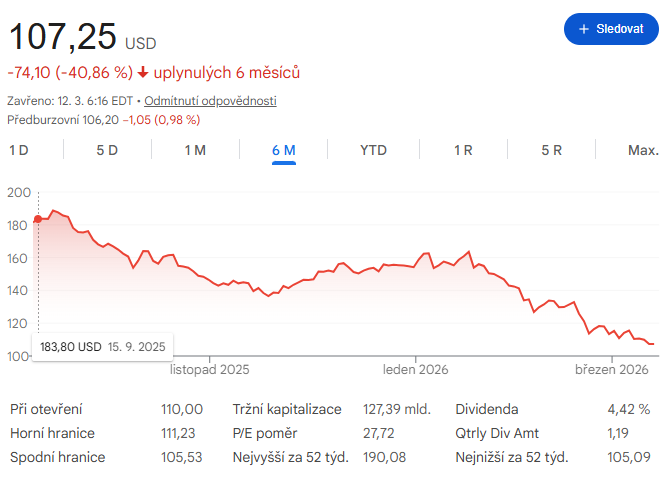Screen dimensions: 672x493
Task: Select the 6 M time range tab
Action: pos(284,150)
